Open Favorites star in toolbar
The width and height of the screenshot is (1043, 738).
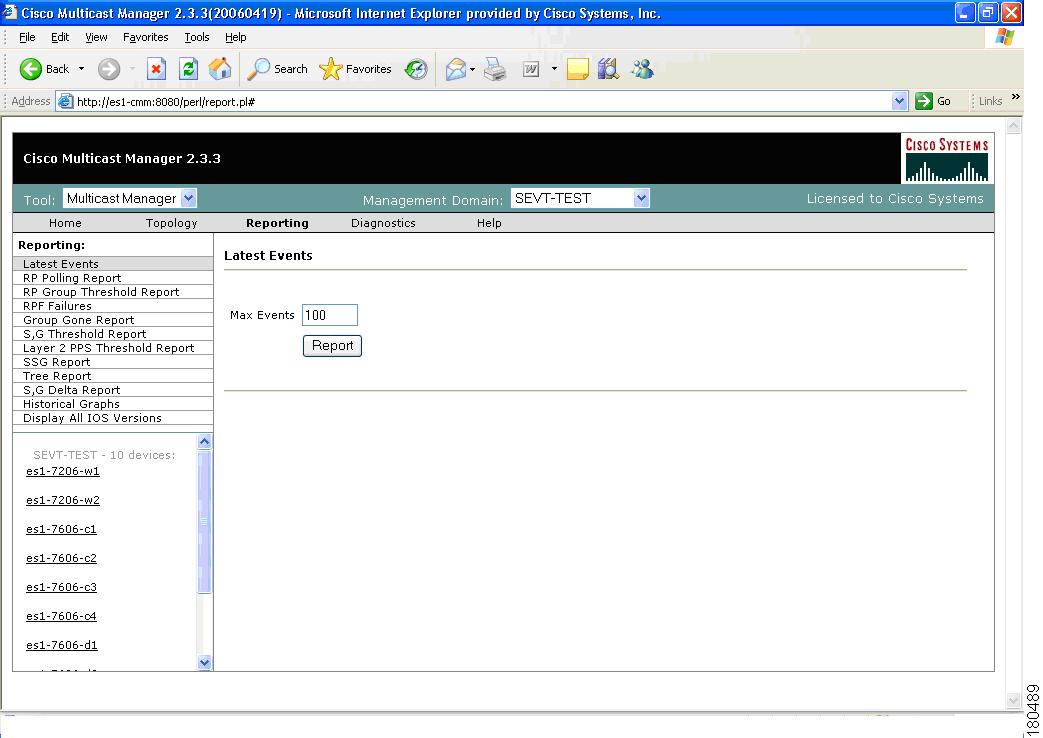click(x=355, y=69)
